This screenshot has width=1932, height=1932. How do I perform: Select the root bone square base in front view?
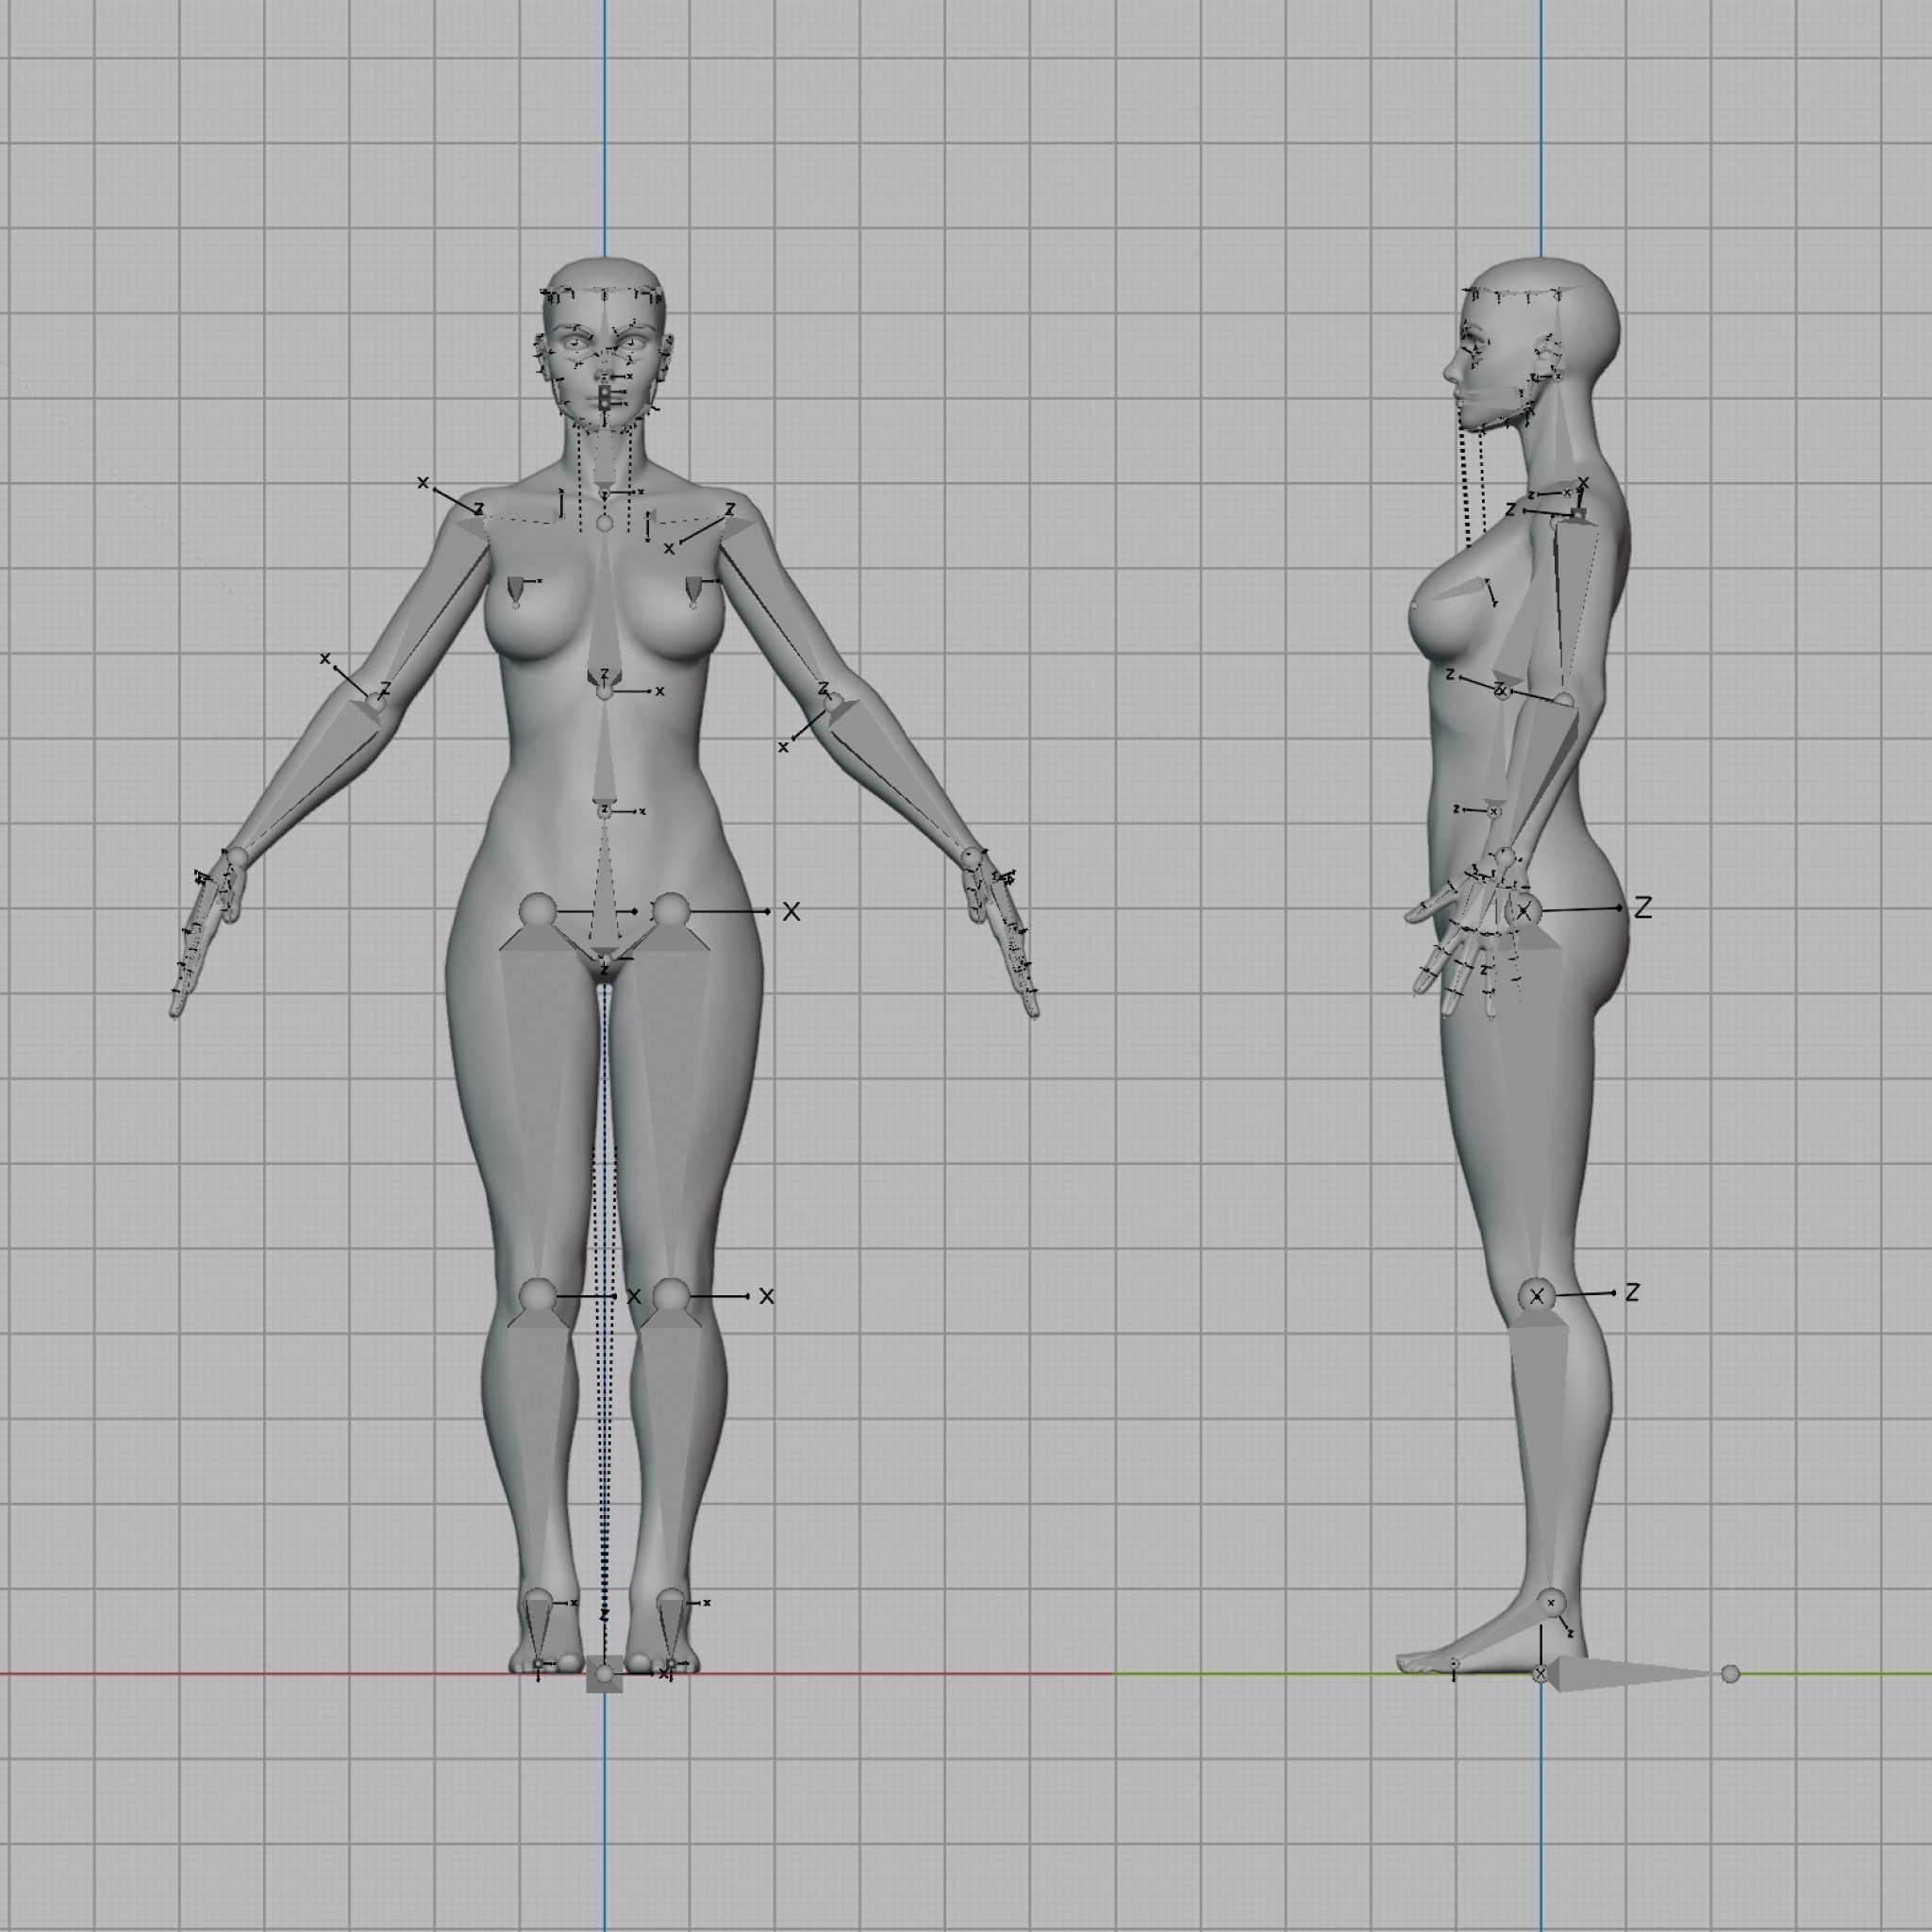click(x=604, y=1685)
